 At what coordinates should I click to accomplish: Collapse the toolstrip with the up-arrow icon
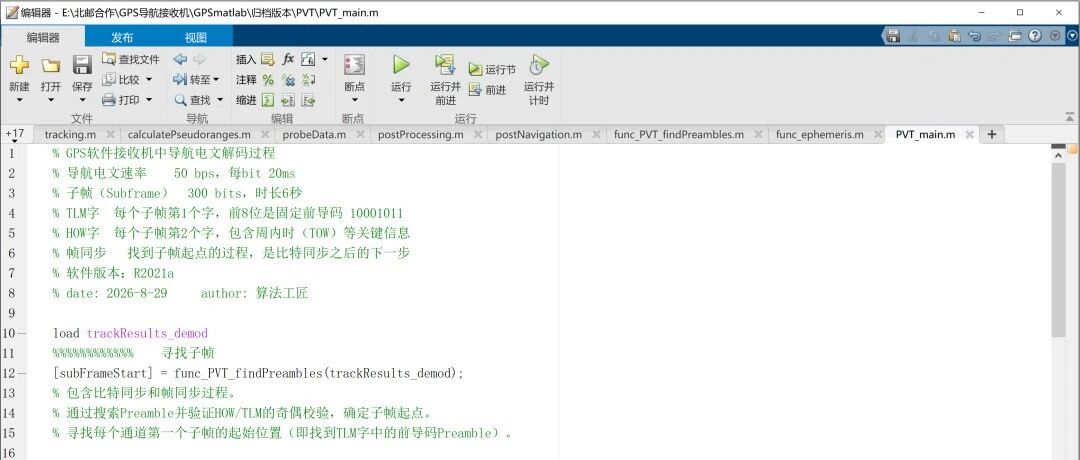click(x=1070, y=116)
